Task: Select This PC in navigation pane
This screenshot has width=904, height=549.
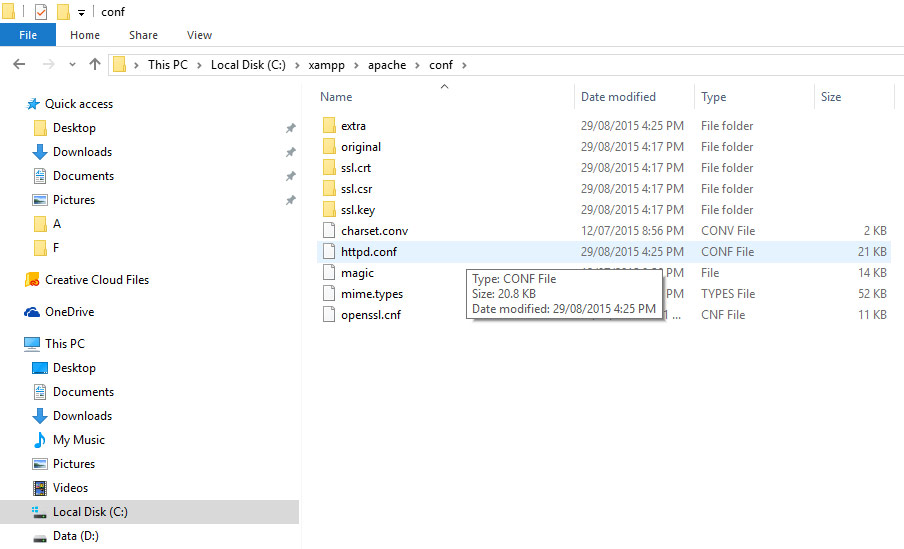Action: (x=65, y=344)
